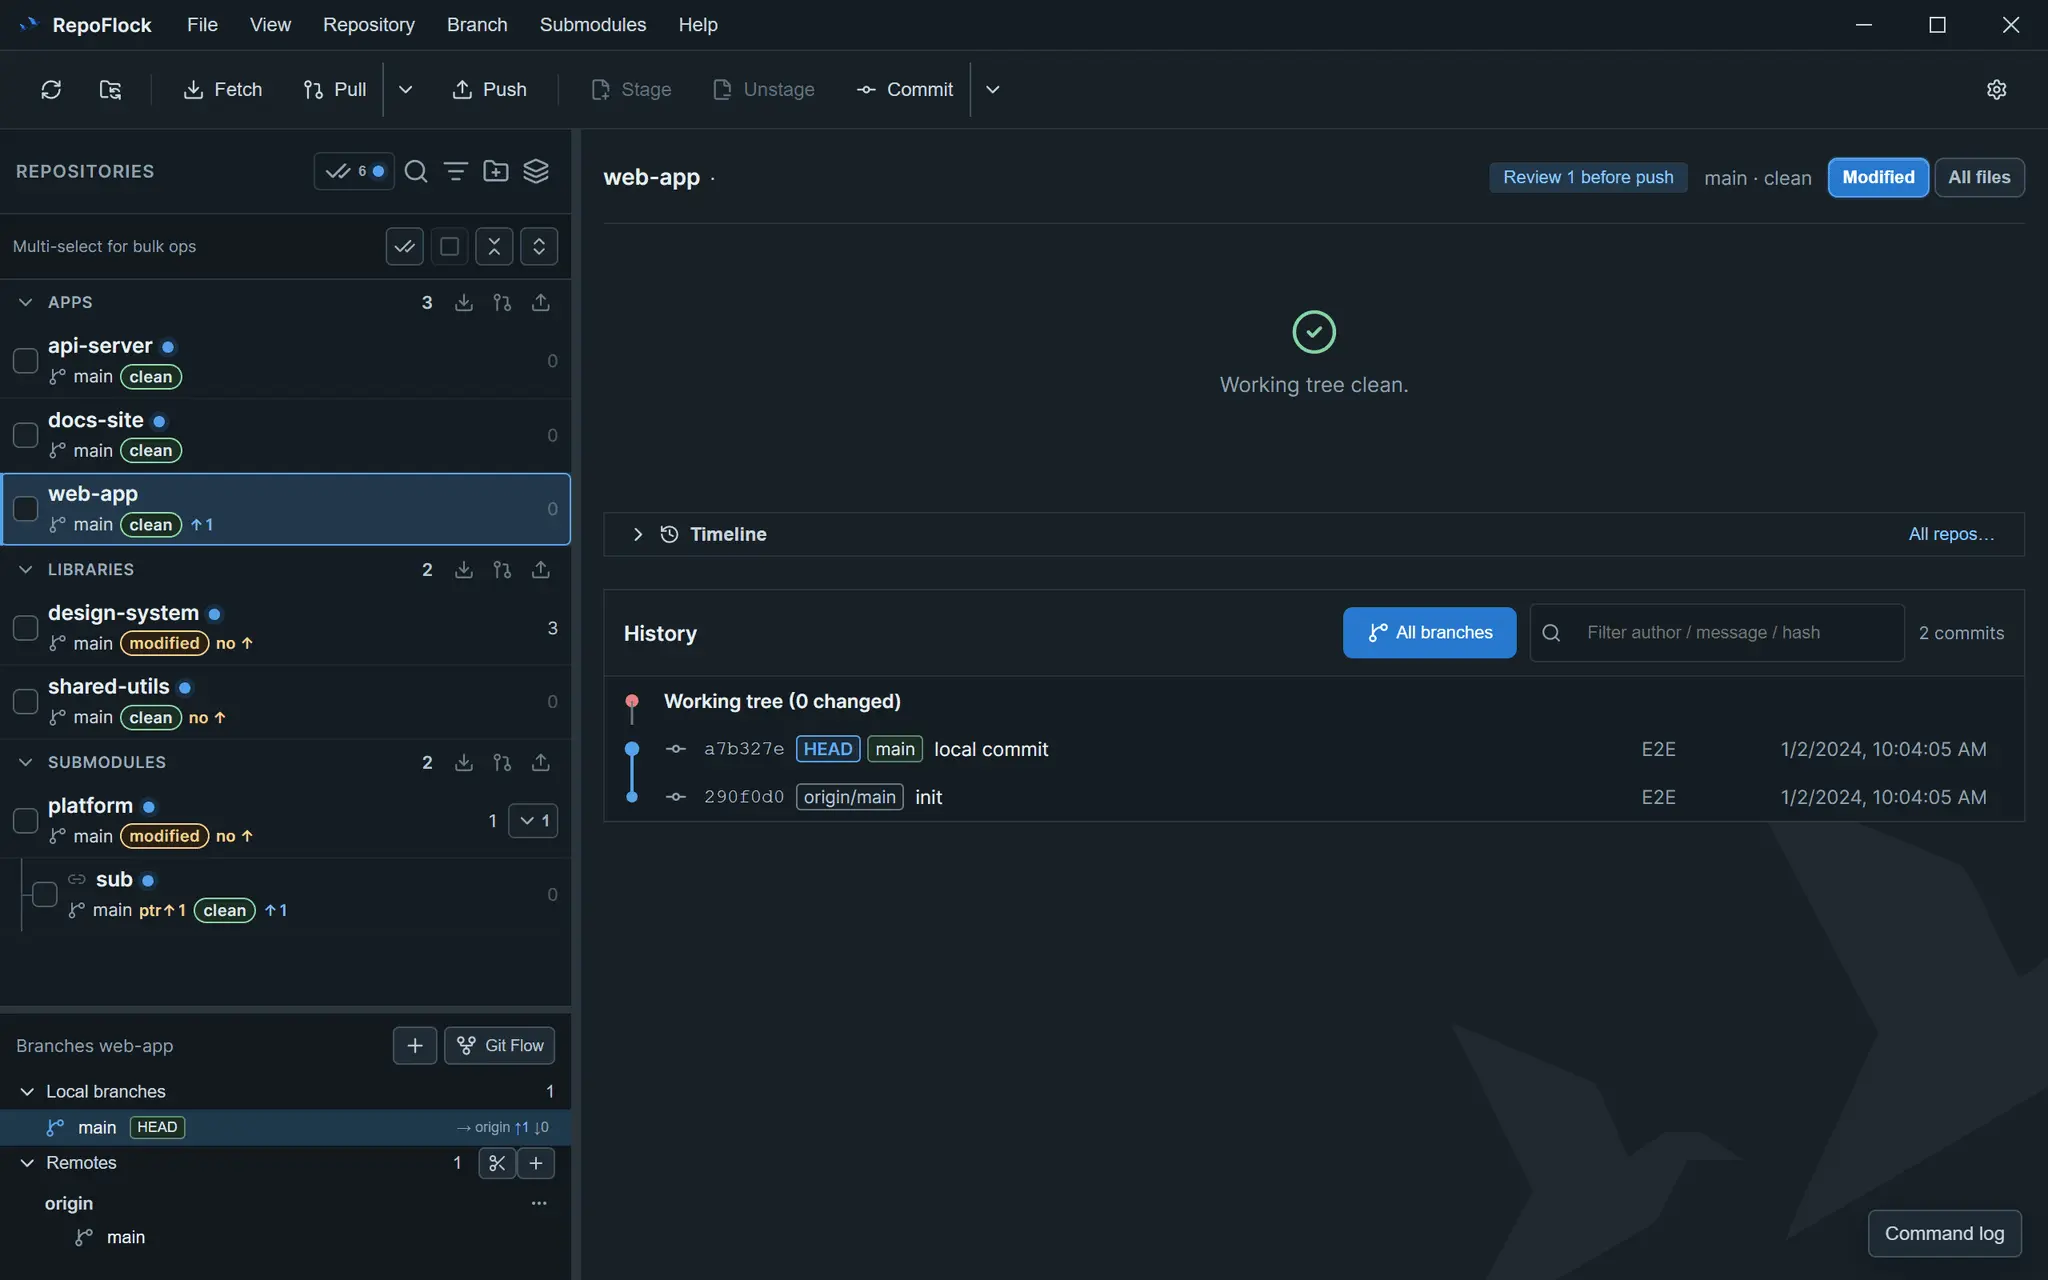Add a new remote with plus icon
This screenshot has height=1280, width=2048.
click(536, 1163)
